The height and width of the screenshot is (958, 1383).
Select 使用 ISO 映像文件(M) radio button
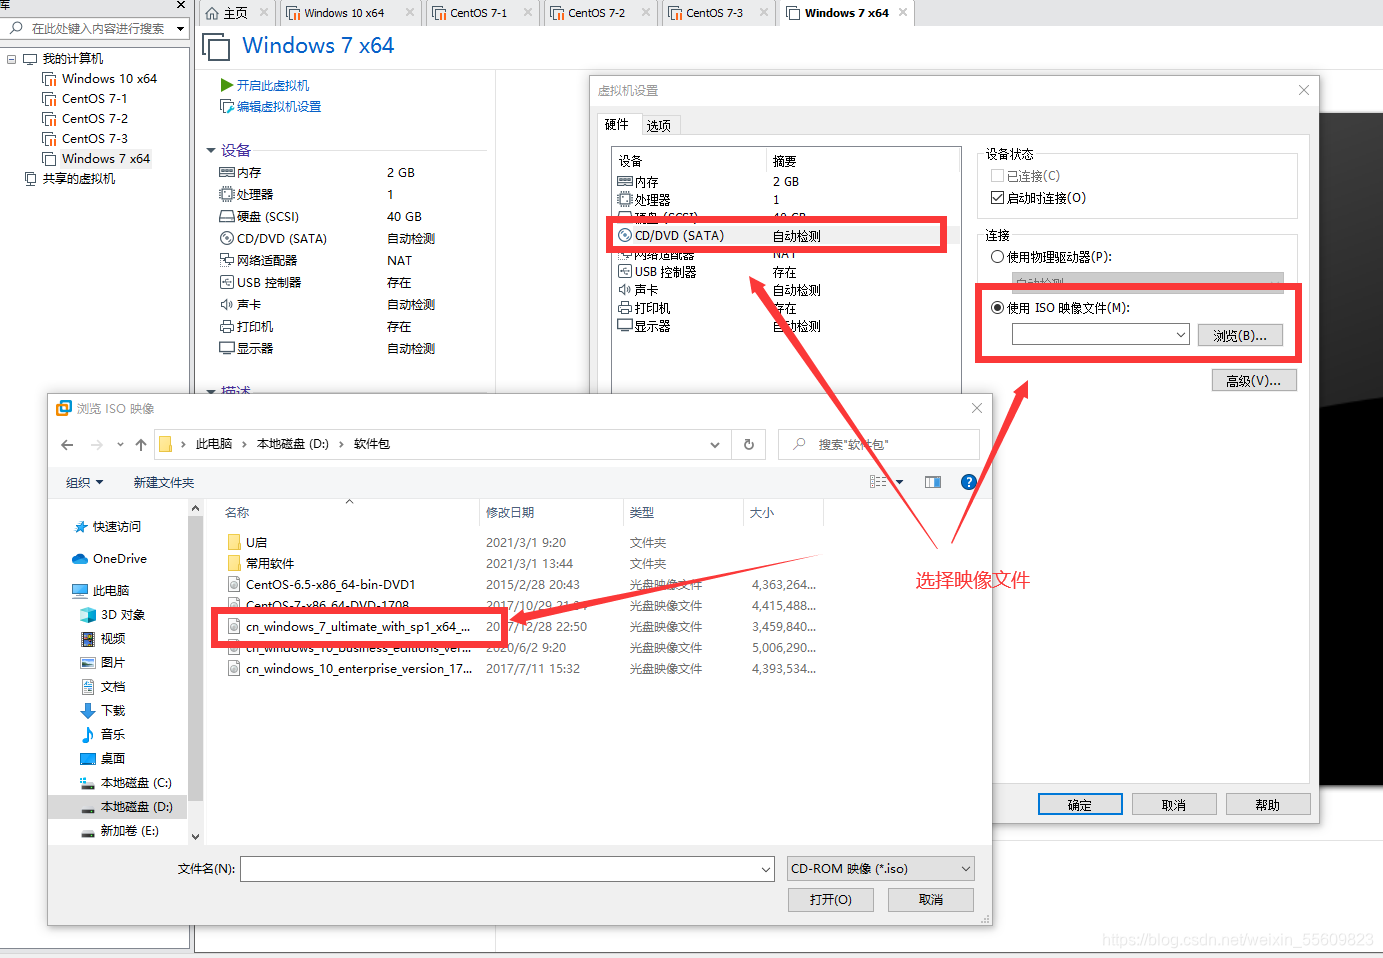(997, 308)
